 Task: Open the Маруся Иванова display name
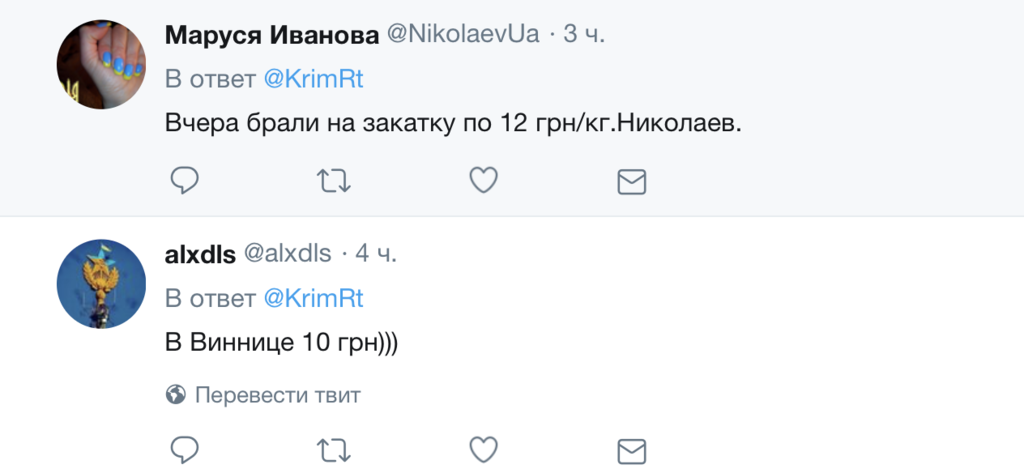(x=271, y=34)
